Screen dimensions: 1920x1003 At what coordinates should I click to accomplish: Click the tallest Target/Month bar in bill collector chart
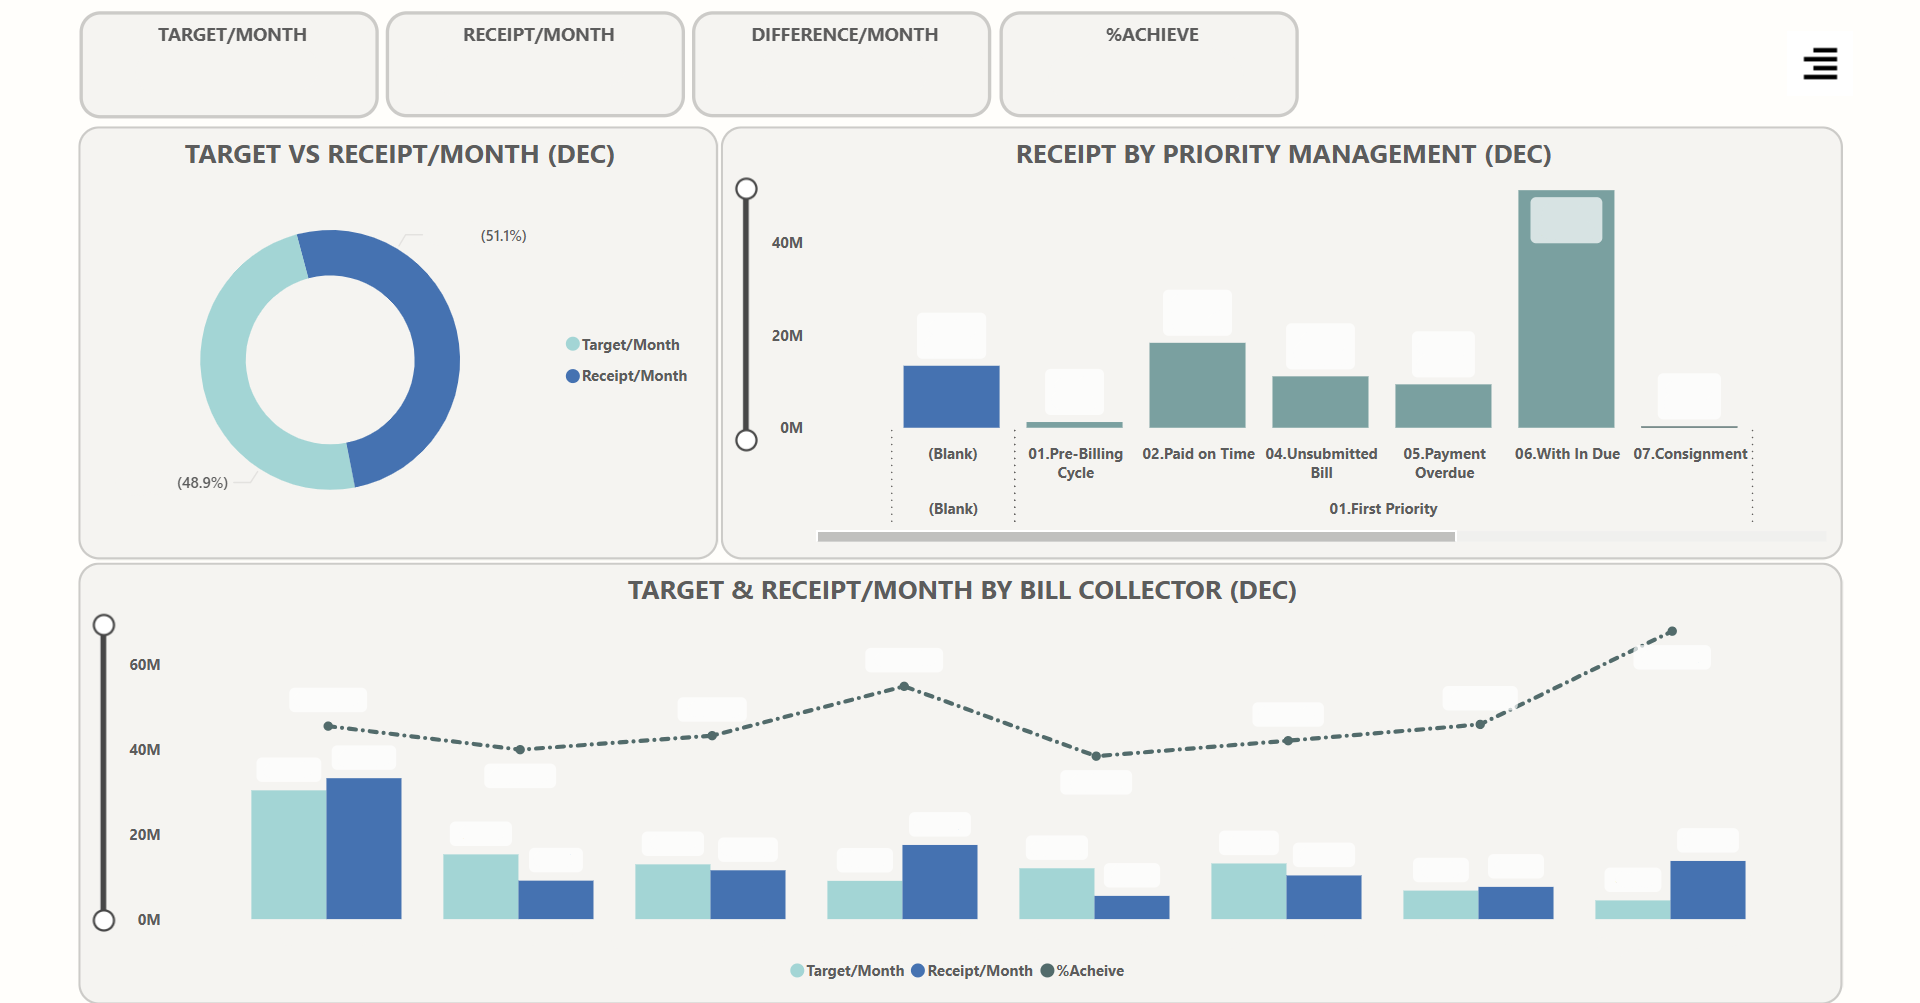point(289,855)
